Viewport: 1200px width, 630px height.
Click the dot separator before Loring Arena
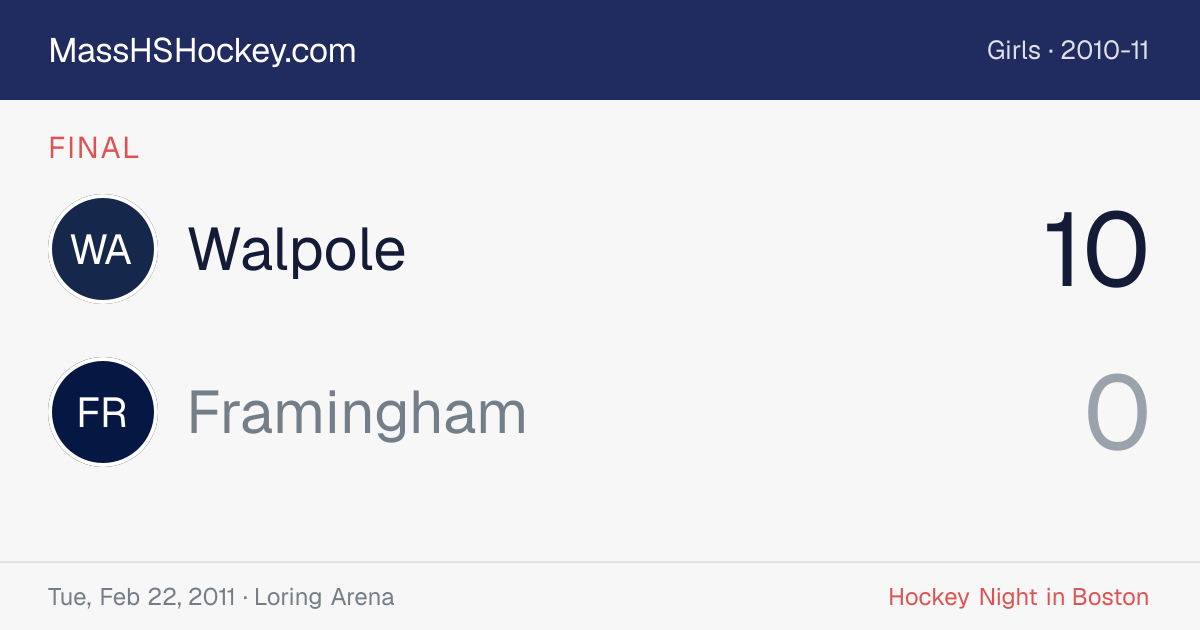pyautogui.click(x=245, y=598)
